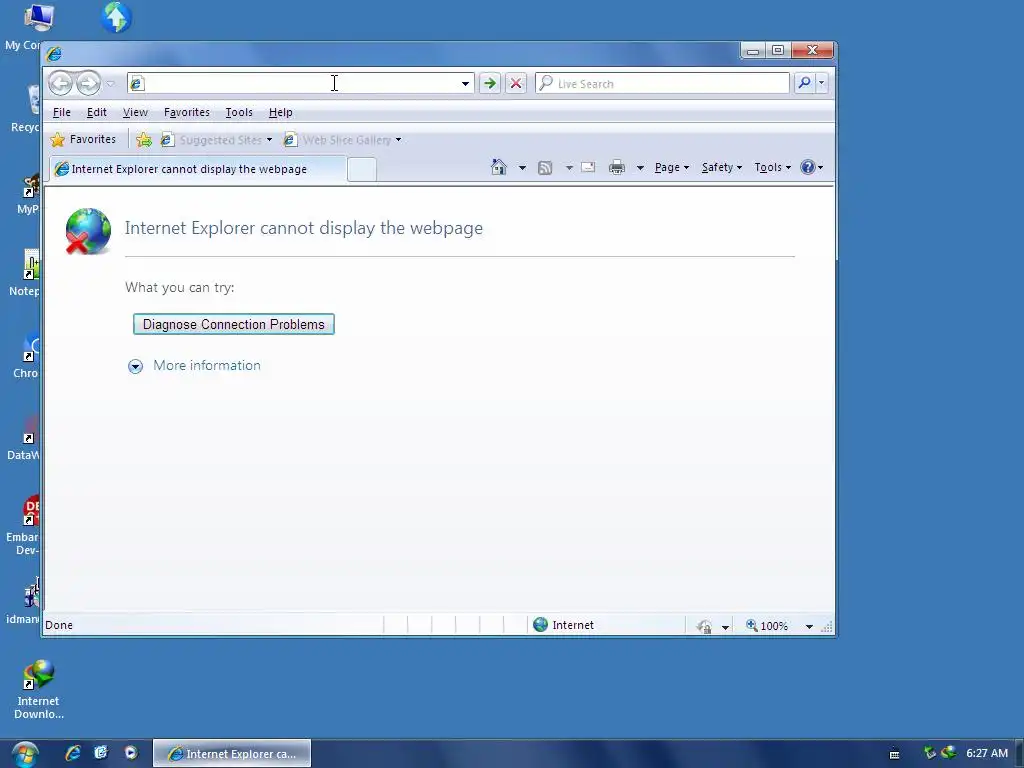Expand the More information section
This screenshot has width=1024, height=768.
click(x=194, y=366)
